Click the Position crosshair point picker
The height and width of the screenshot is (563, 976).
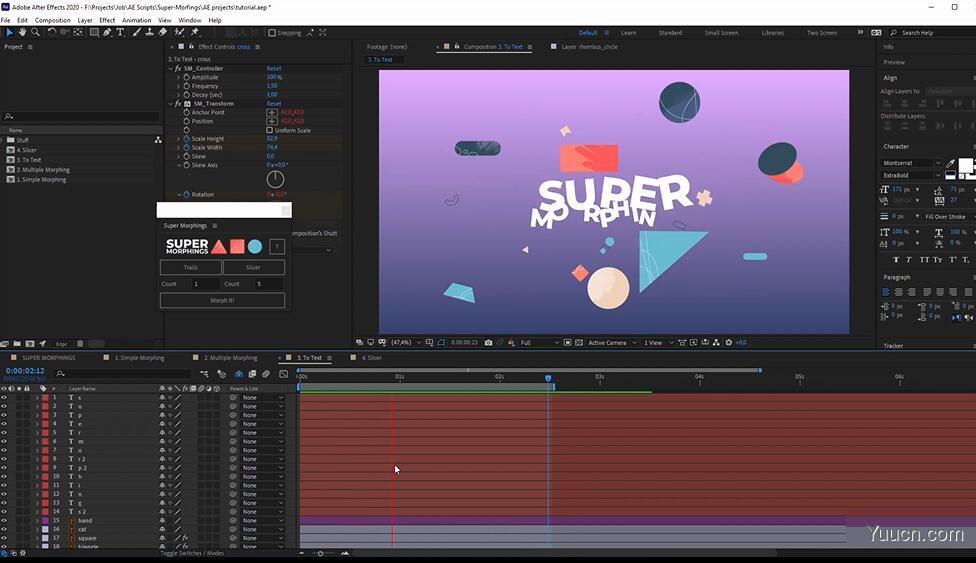272,121
